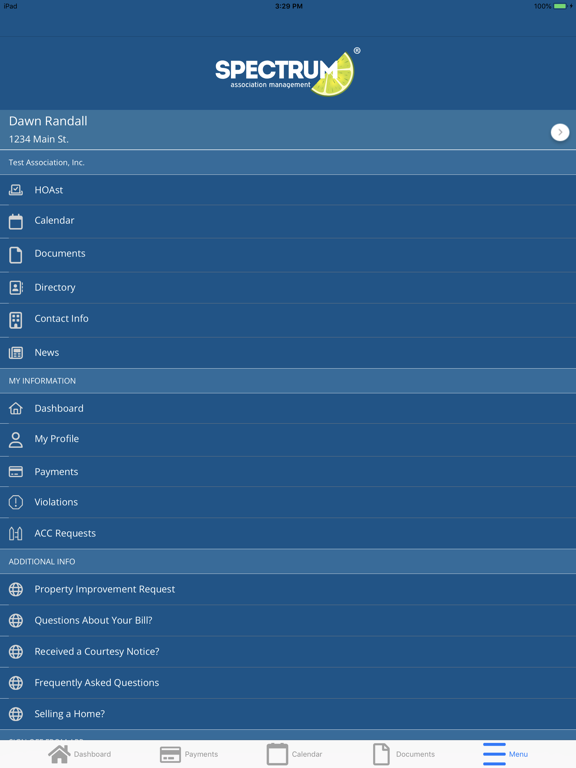Click the ADDITIONAL INFO section header

coord(288,562)
